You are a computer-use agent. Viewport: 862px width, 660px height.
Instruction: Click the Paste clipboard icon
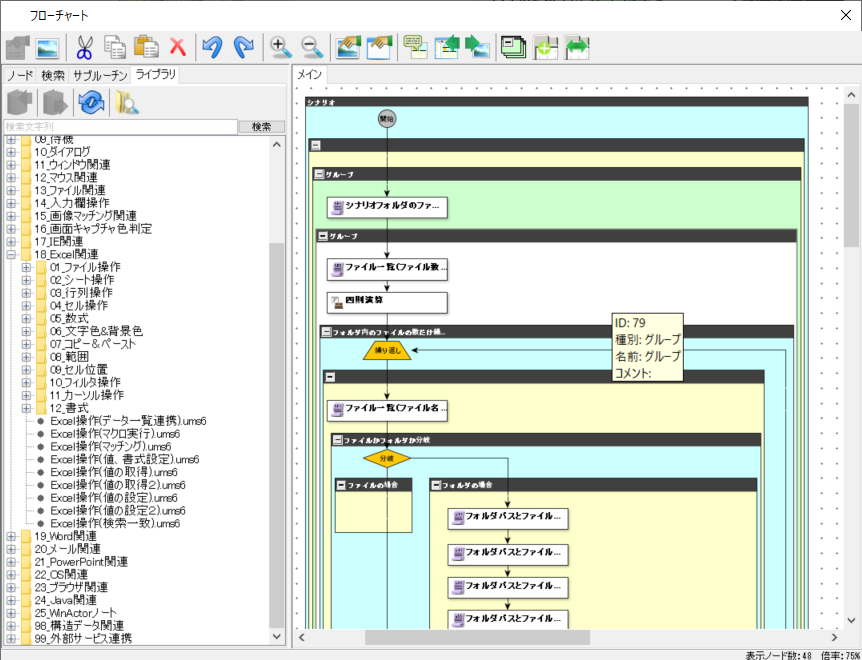147,47
